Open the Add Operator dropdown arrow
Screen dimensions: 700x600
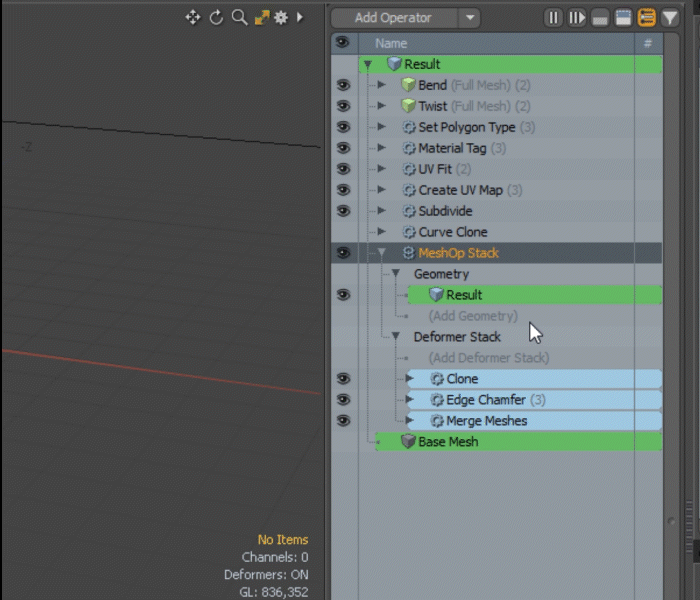(470, 18)
